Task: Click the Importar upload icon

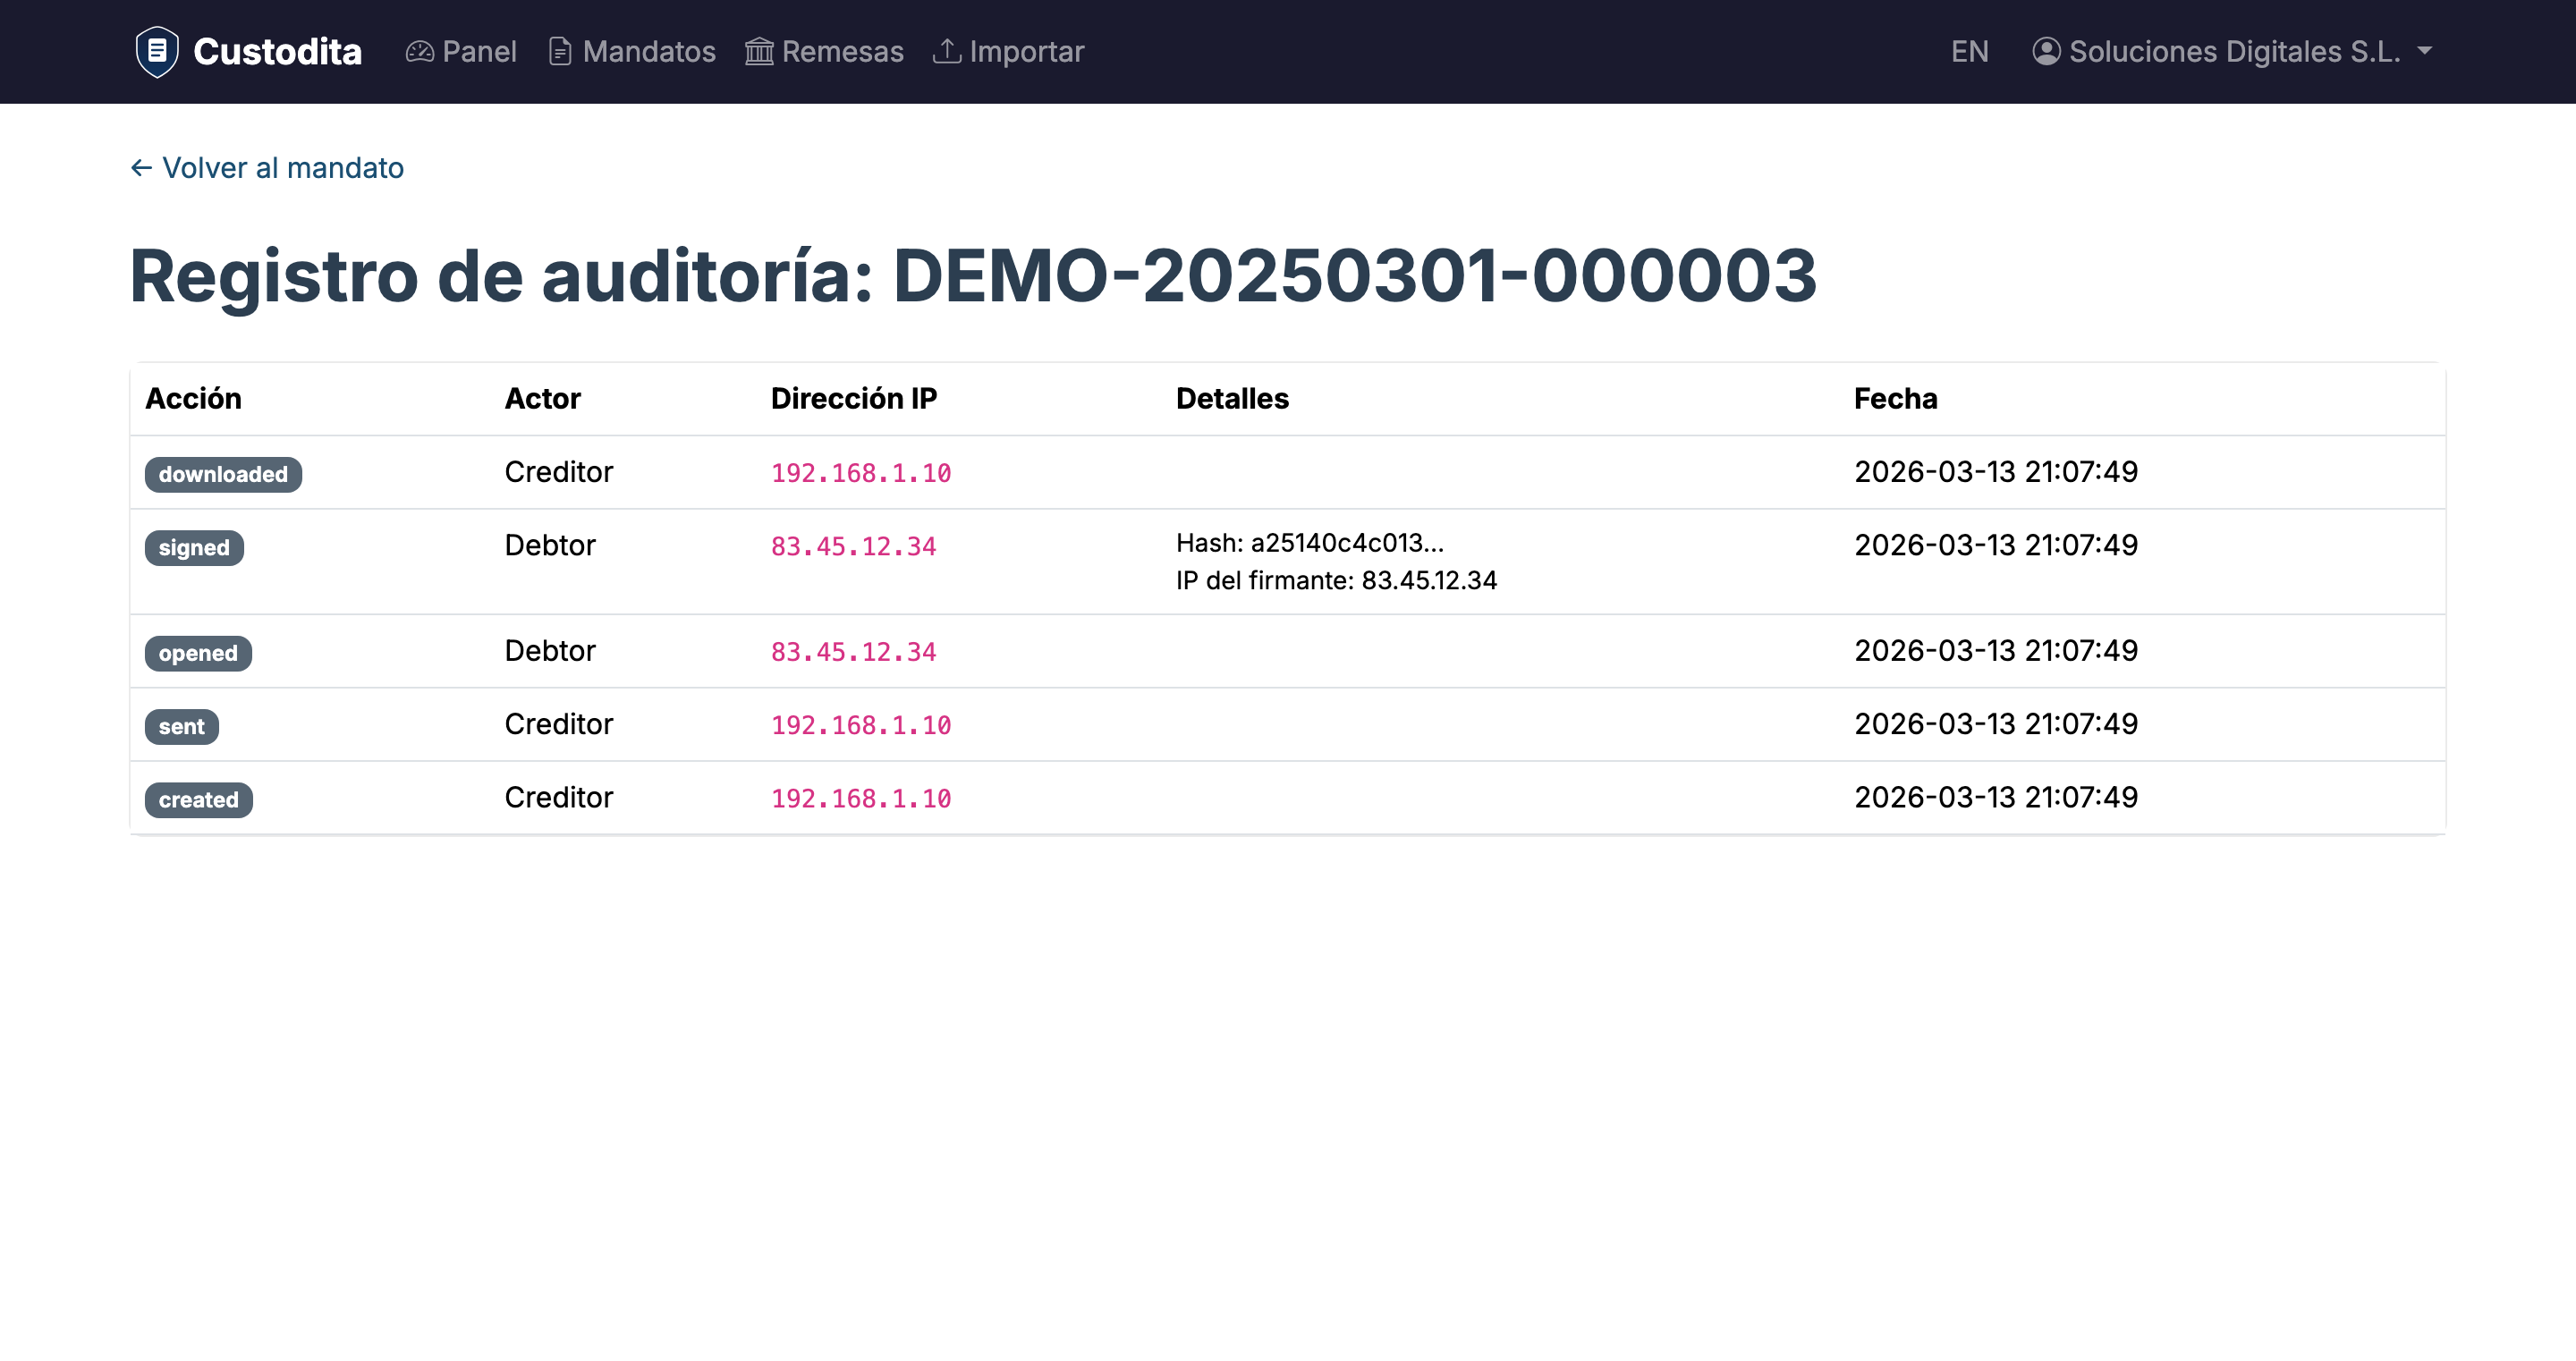Action: point(947,50)
